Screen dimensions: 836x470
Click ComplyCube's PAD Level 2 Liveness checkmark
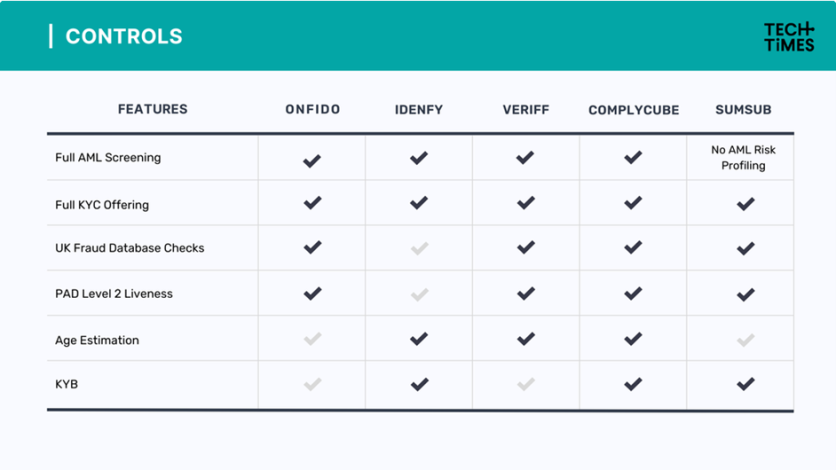point(633,293)
